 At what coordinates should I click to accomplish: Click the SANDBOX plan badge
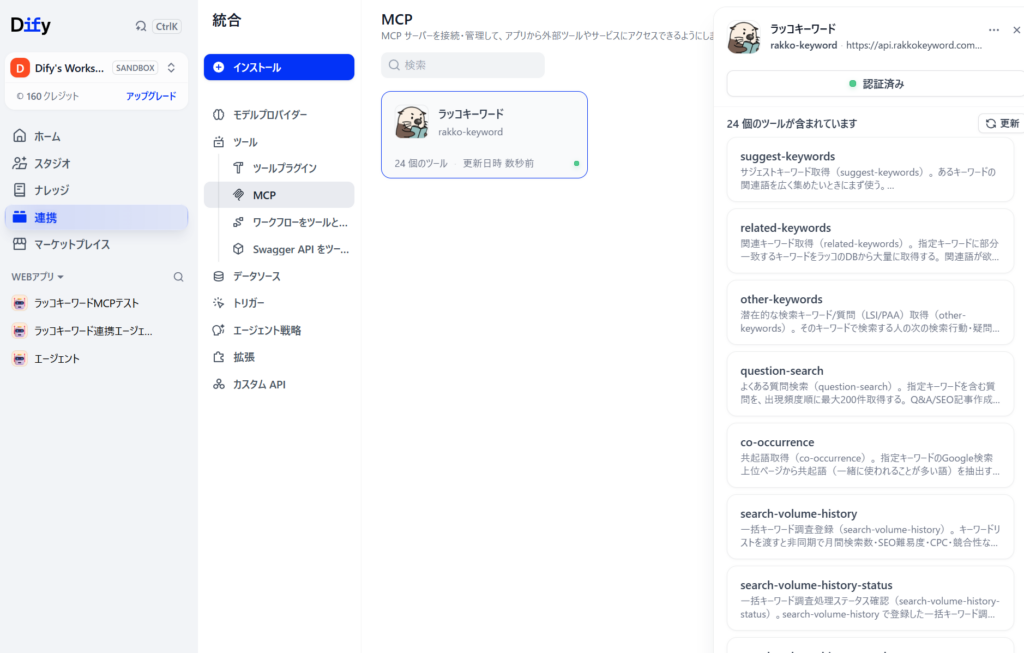tap(135, 68)
